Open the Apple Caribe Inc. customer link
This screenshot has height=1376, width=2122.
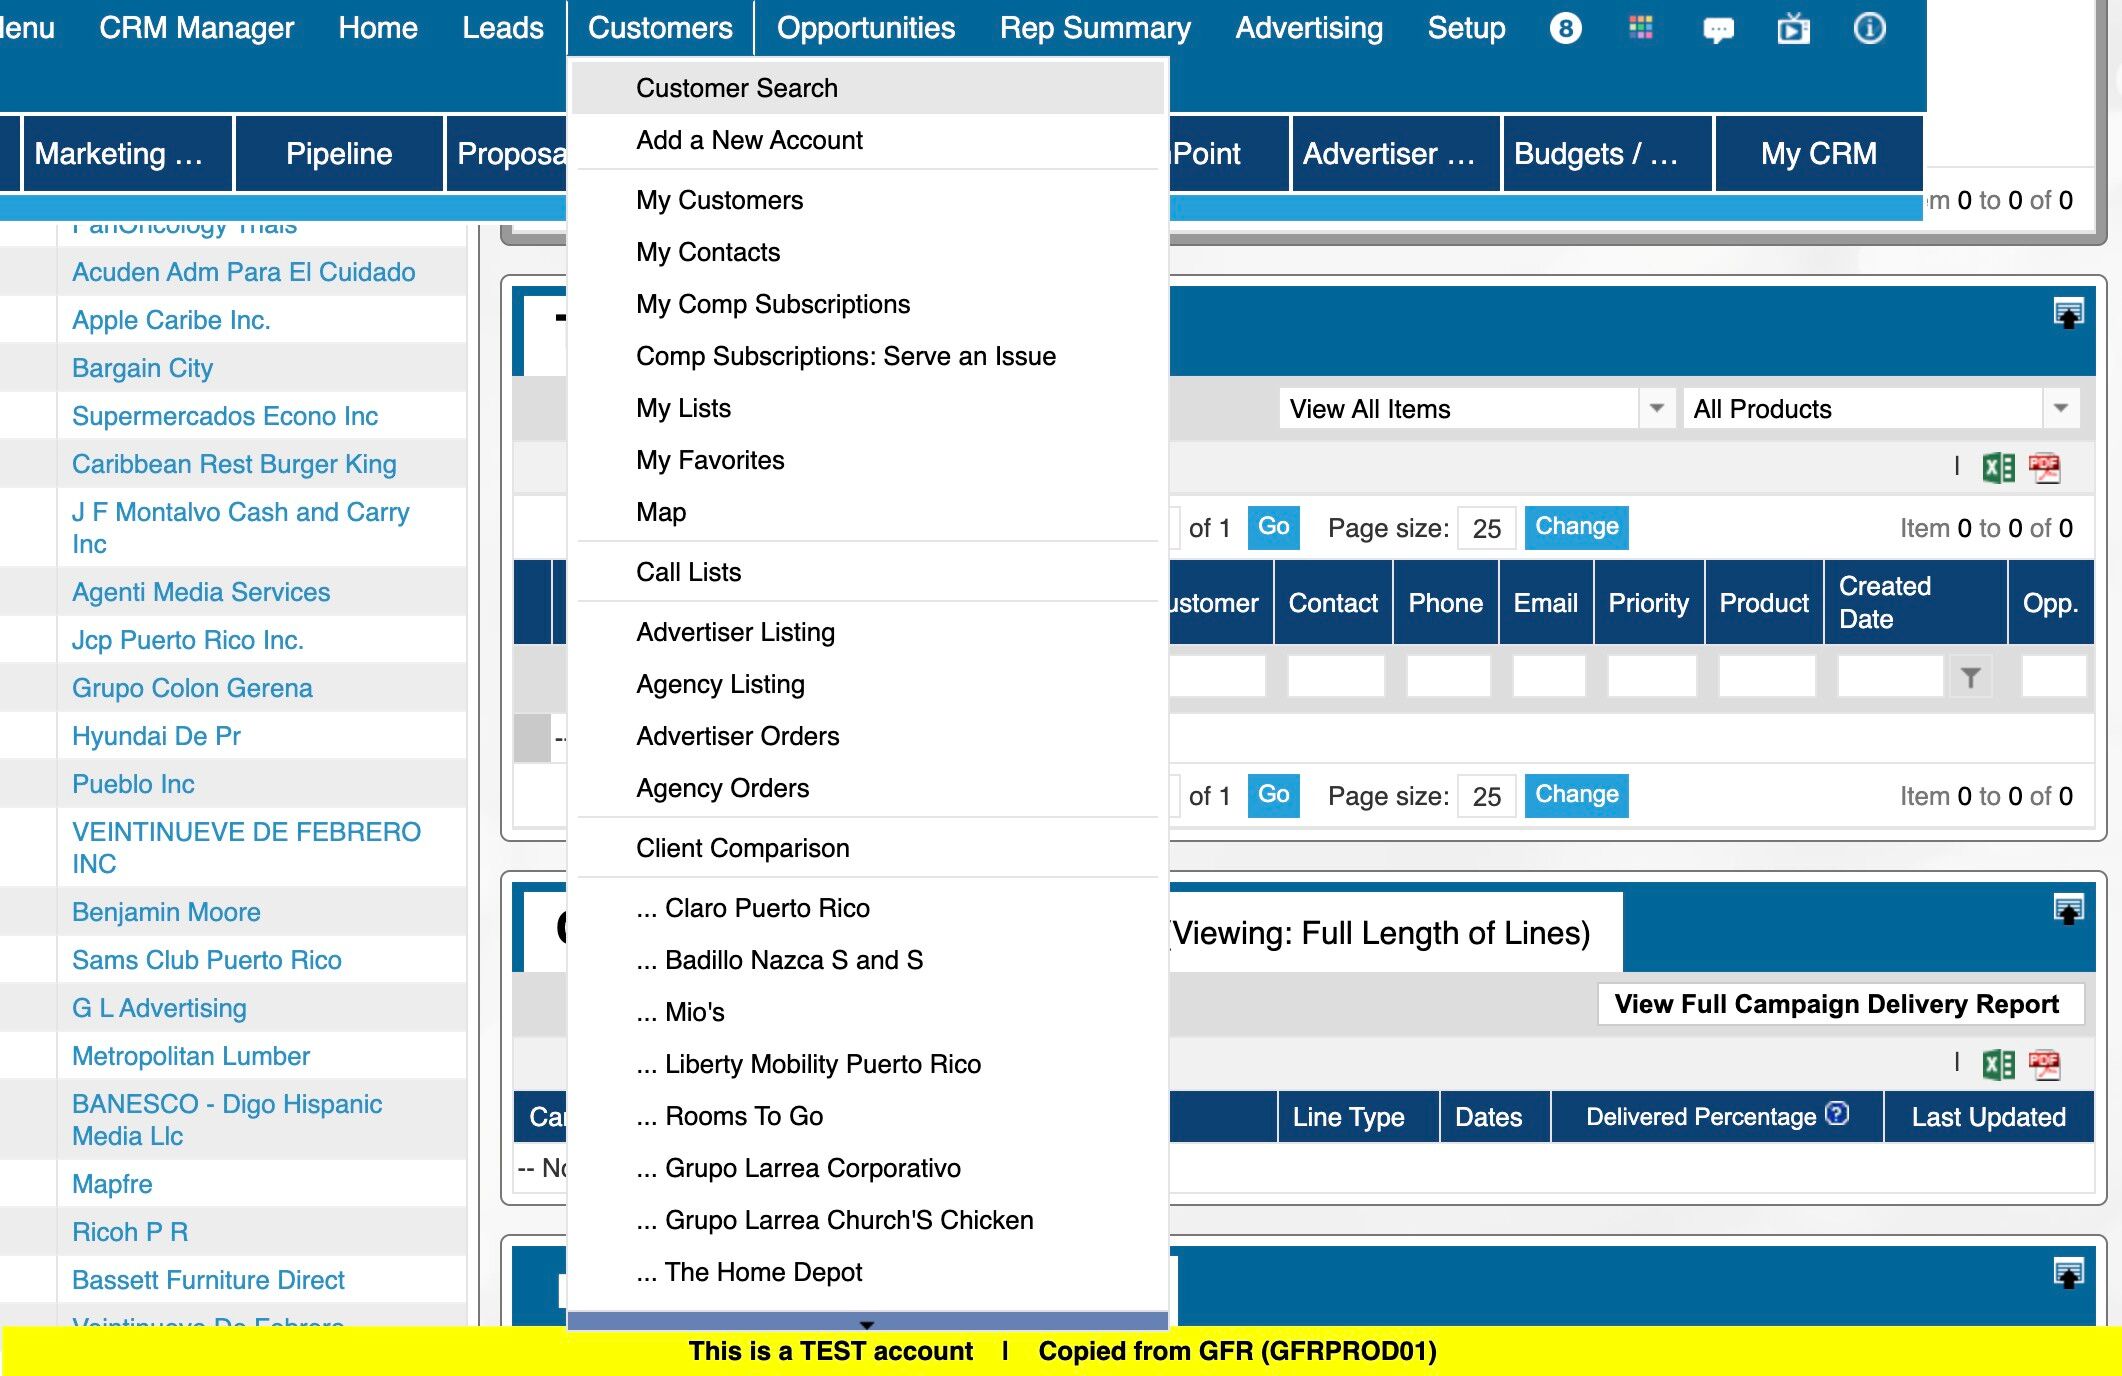point(171,320)
